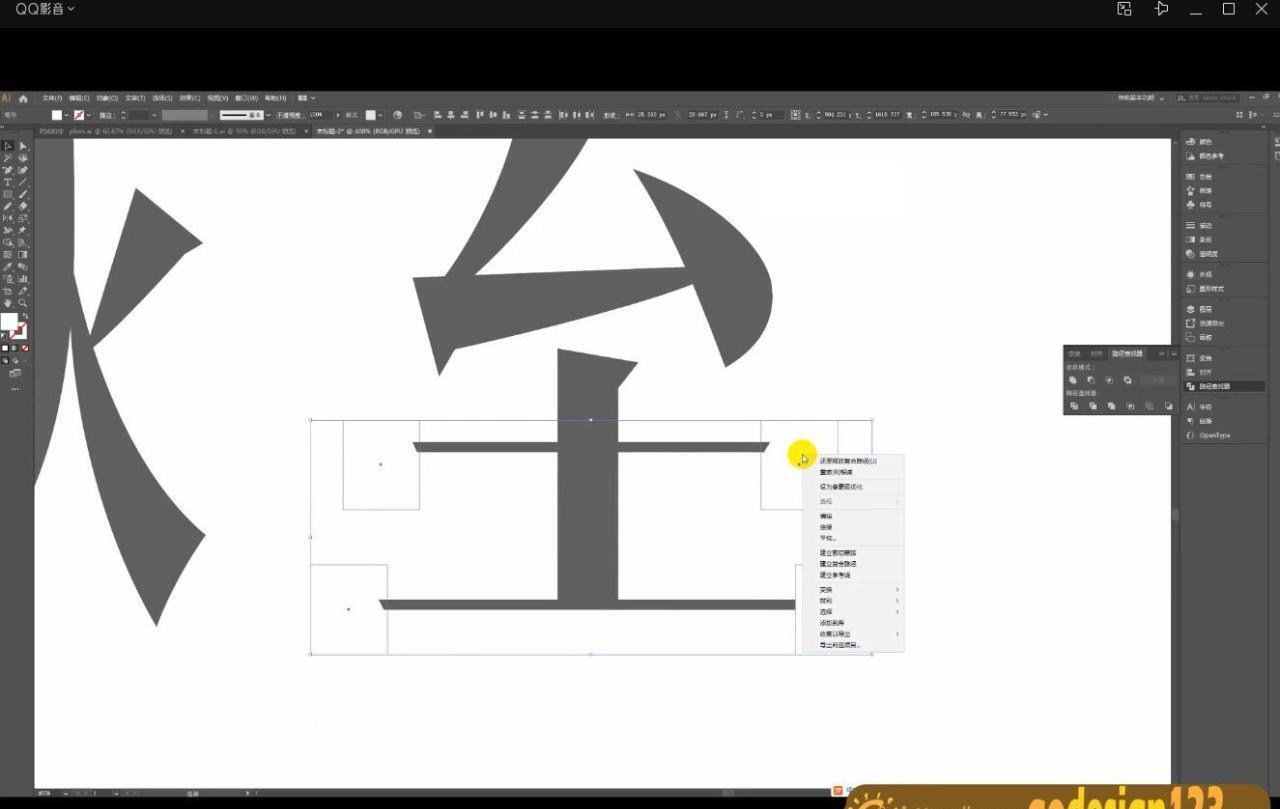Choose 建立剪切蒙版 from the context menu

click(838, 552)
